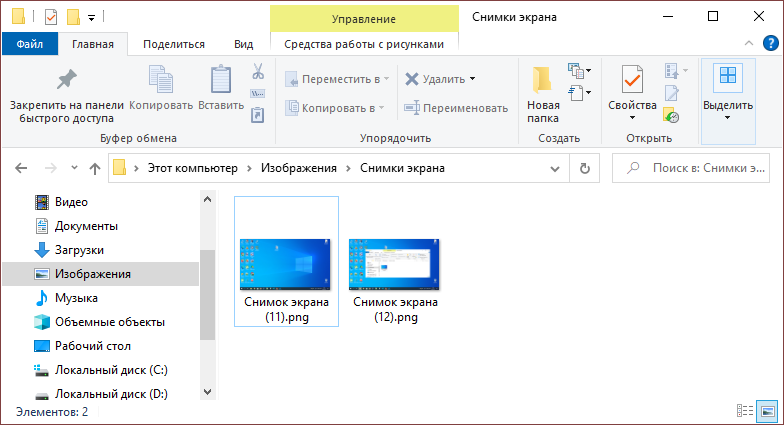Viewport: 784px width, 425px height.
Task: Switch to large thumbnails view icon
Action: click(x=768, y=411)
